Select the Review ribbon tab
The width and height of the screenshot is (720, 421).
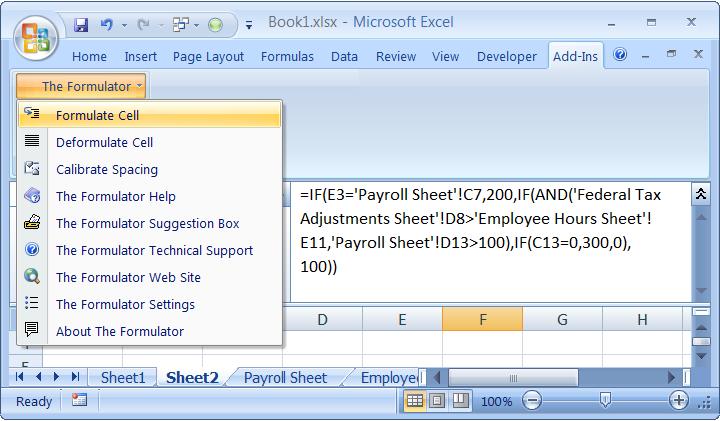click(x=396, y=56)
